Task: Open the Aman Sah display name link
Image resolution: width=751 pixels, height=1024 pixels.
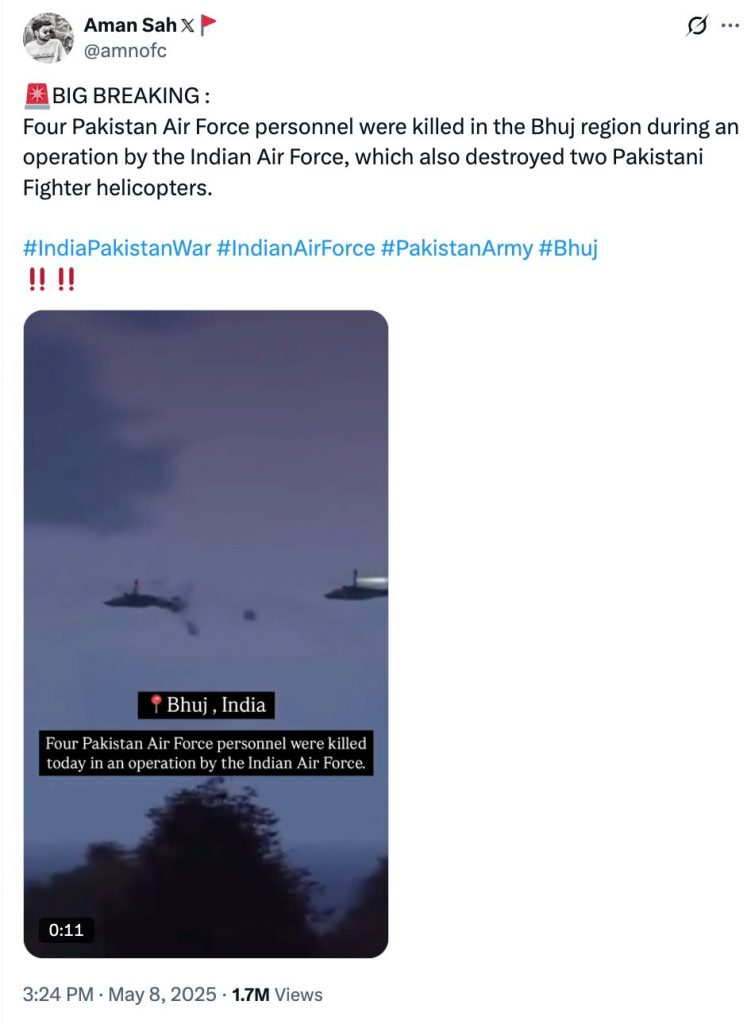Action: tap(130, 25)
